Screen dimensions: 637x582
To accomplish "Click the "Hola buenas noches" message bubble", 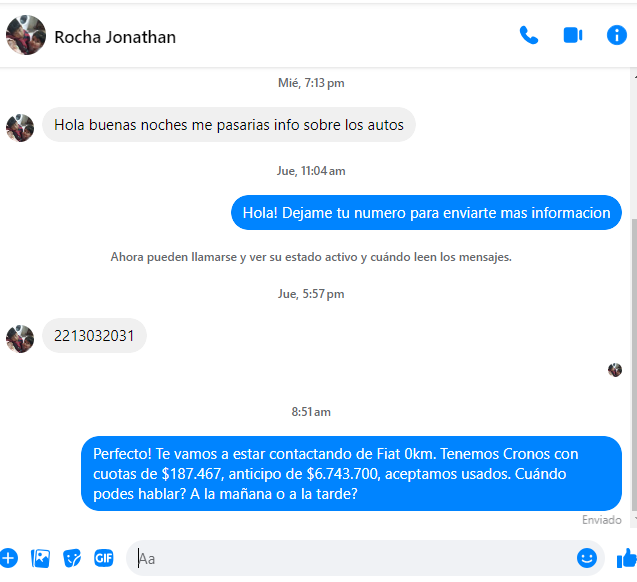I will (229, 125).
